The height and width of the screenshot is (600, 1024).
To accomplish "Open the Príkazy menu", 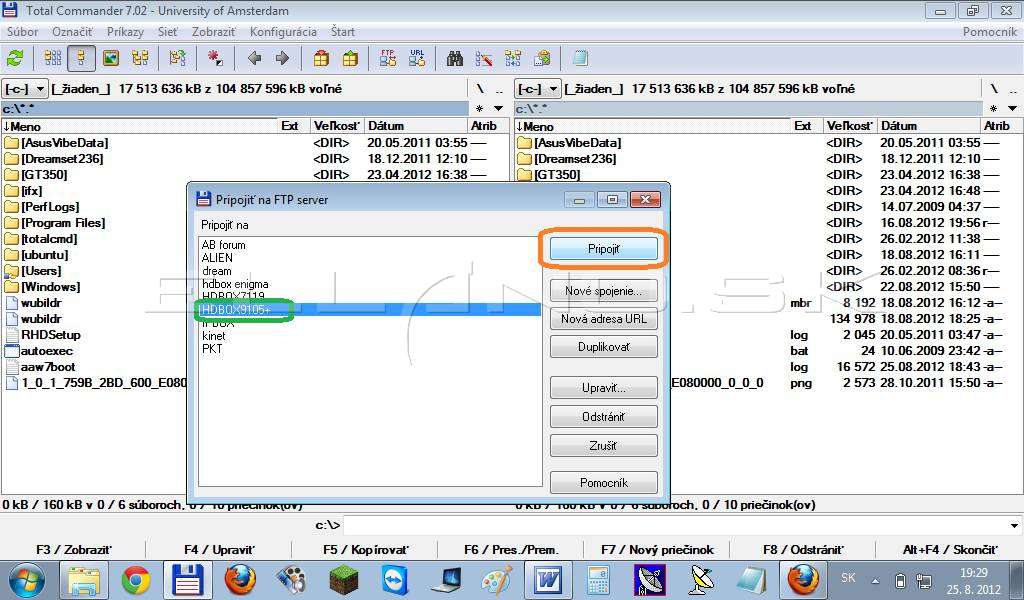I will (125, 31).
